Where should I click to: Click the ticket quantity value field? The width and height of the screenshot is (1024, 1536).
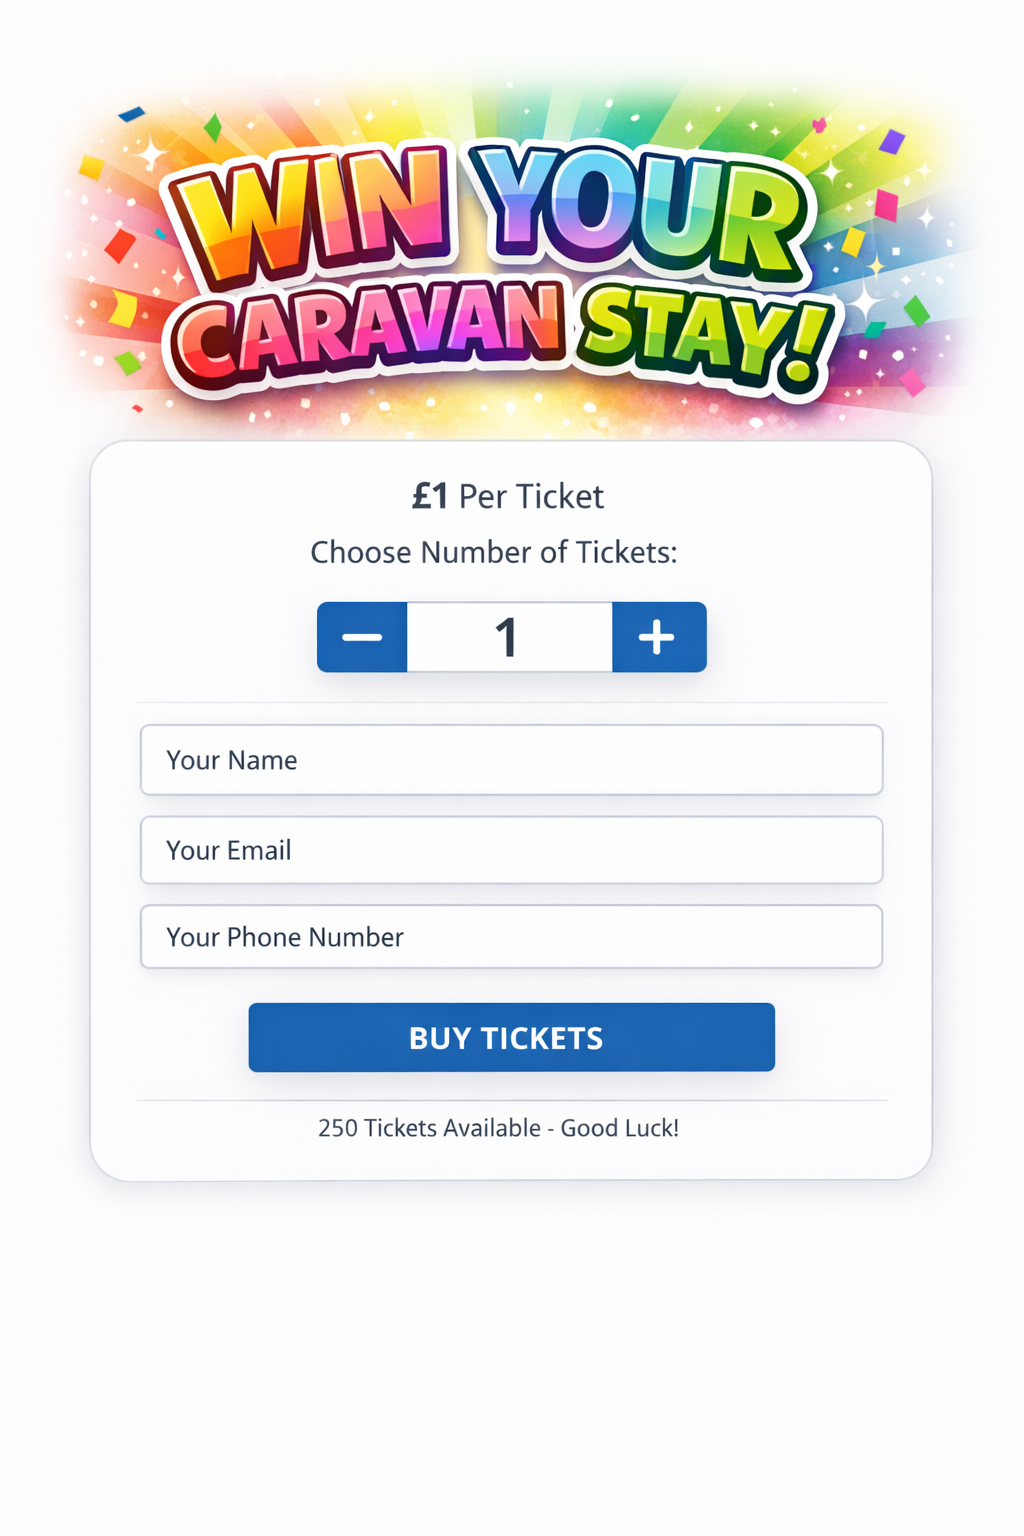click(x=509, y=637)
